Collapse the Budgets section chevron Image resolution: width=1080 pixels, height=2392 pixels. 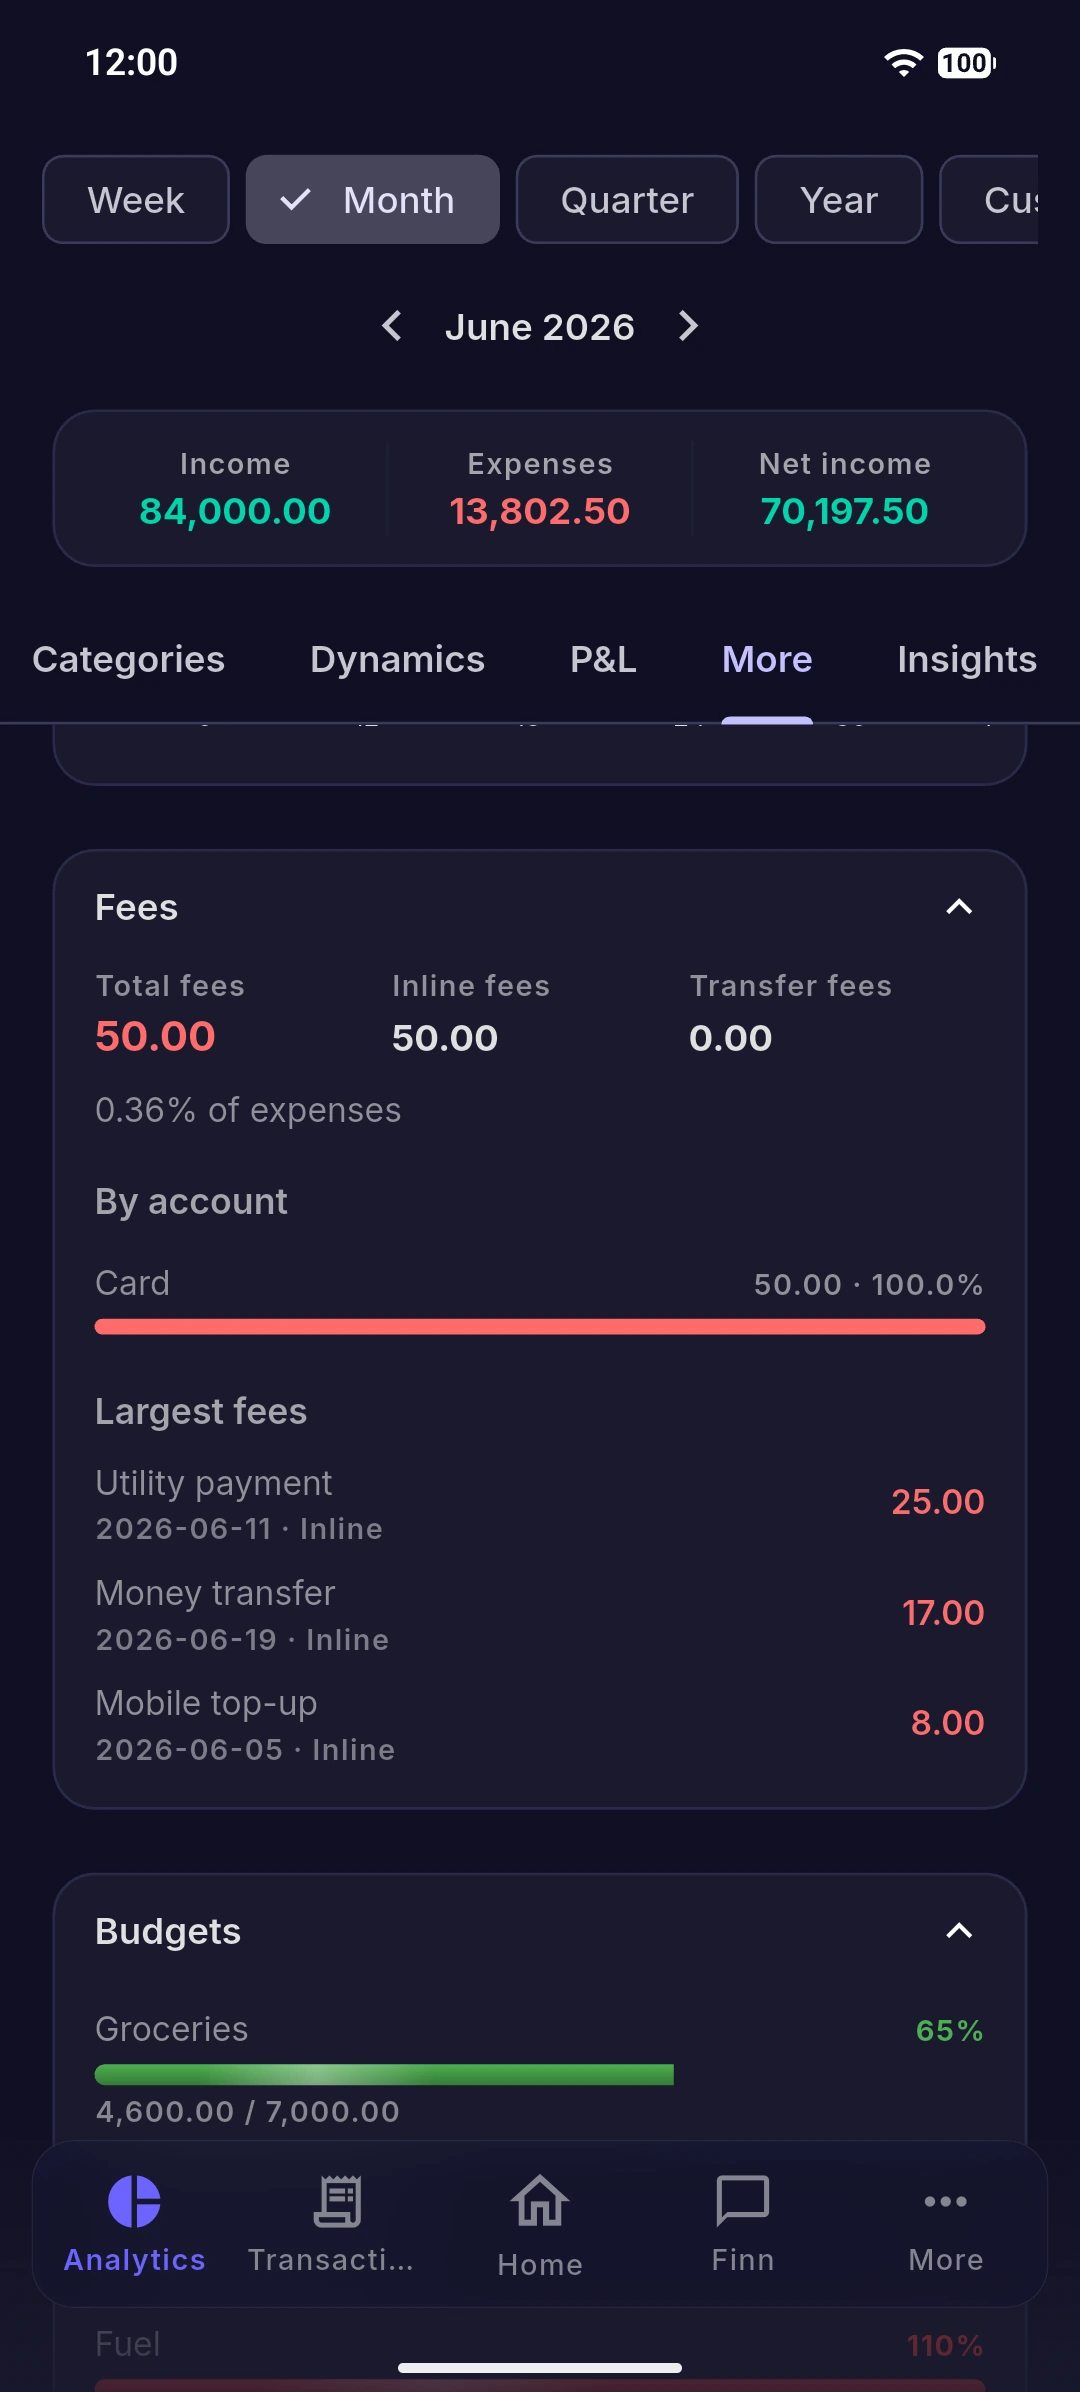[959, 1931]
